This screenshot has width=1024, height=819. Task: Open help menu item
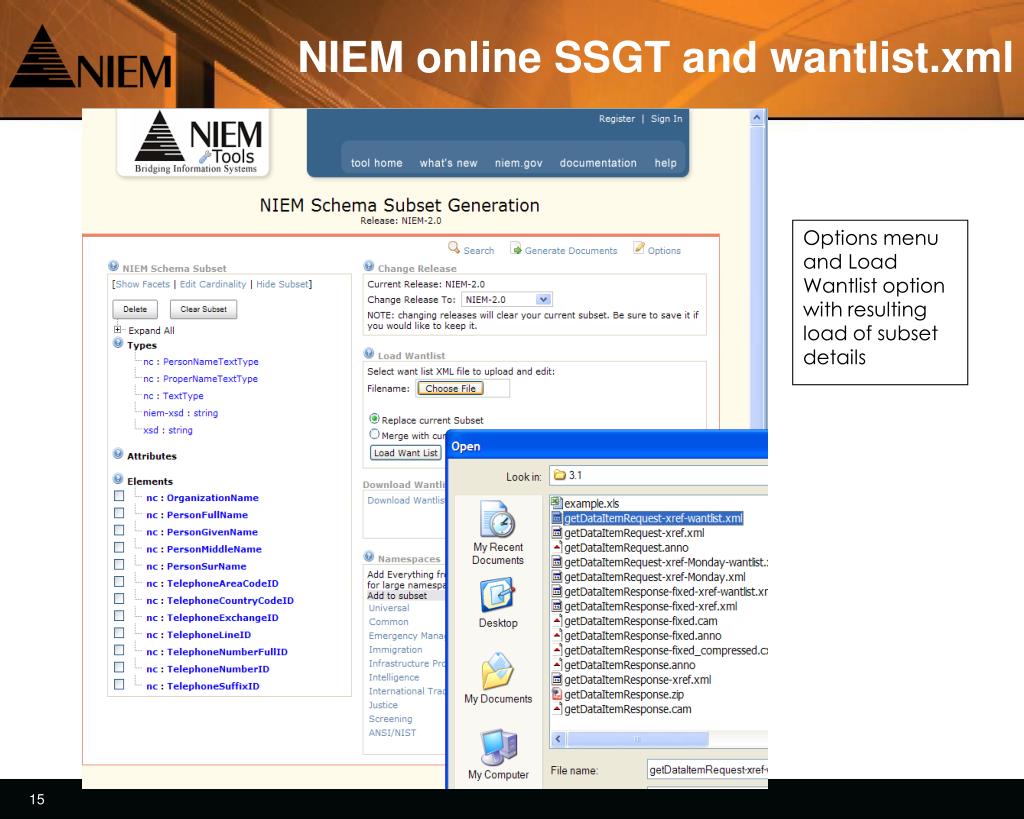tap(665, 163)
